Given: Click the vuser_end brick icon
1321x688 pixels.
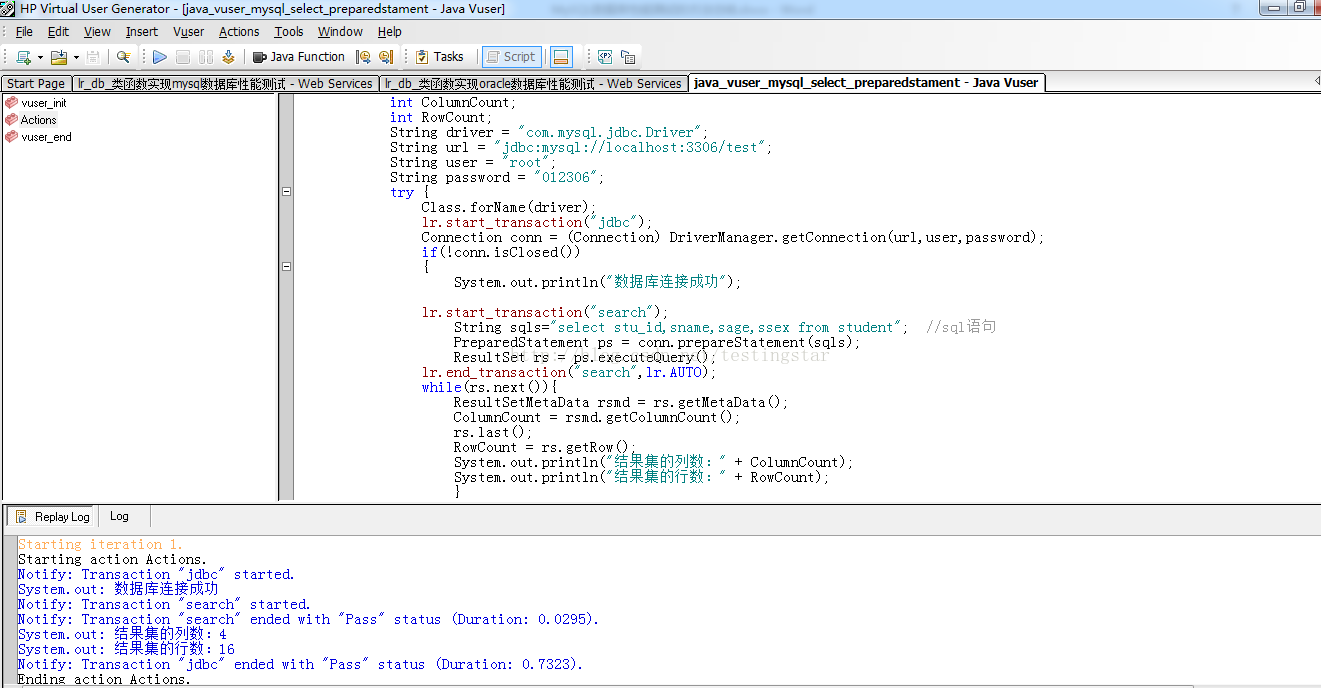Looking at the screenshot, I should click(x=11, y=137).
